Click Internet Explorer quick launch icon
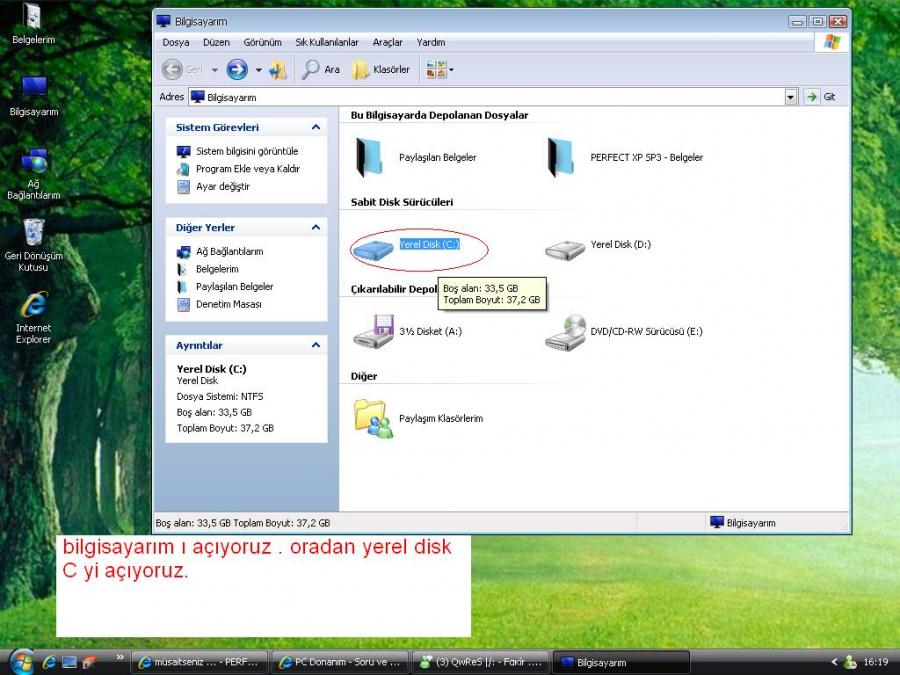 click(x=49, y=662)
